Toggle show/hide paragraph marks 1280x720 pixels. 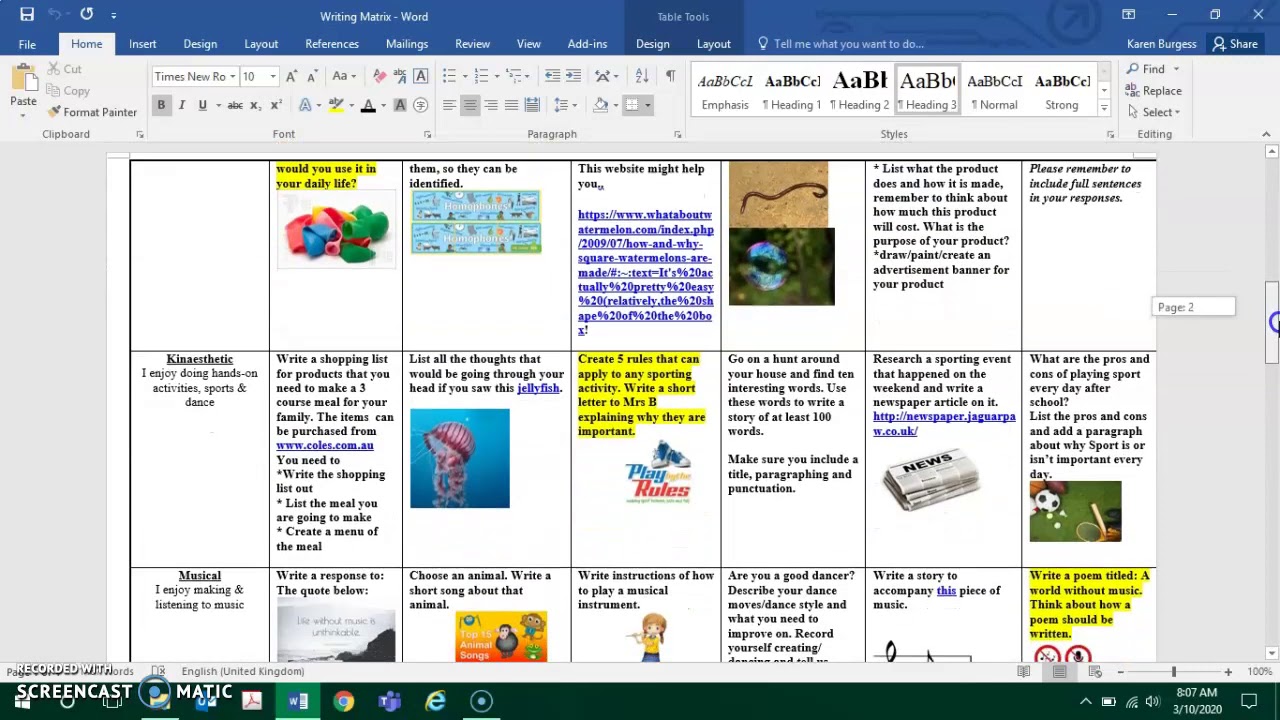670,76
